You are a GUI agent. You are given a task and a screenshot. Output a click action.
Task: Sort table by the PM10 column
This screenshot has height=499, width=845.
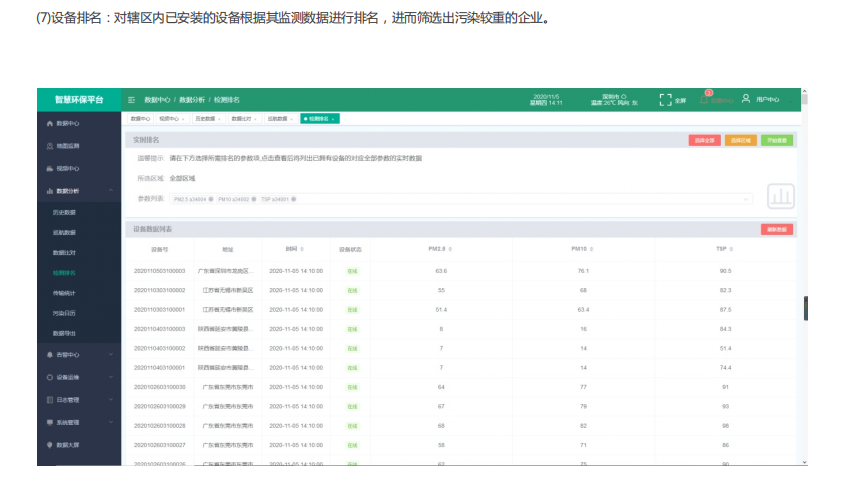[578, 248]
